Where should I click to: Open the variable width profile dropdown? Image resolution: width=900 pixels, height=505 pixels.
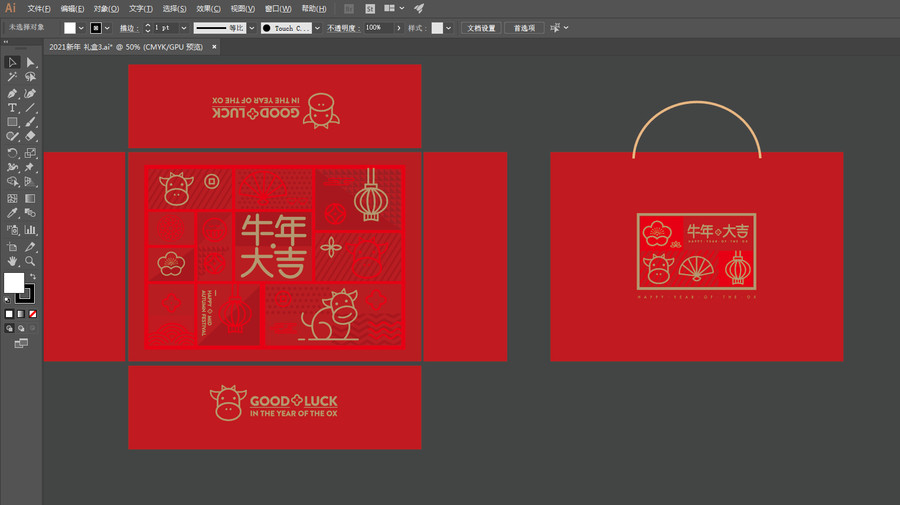tap(251, 28)
